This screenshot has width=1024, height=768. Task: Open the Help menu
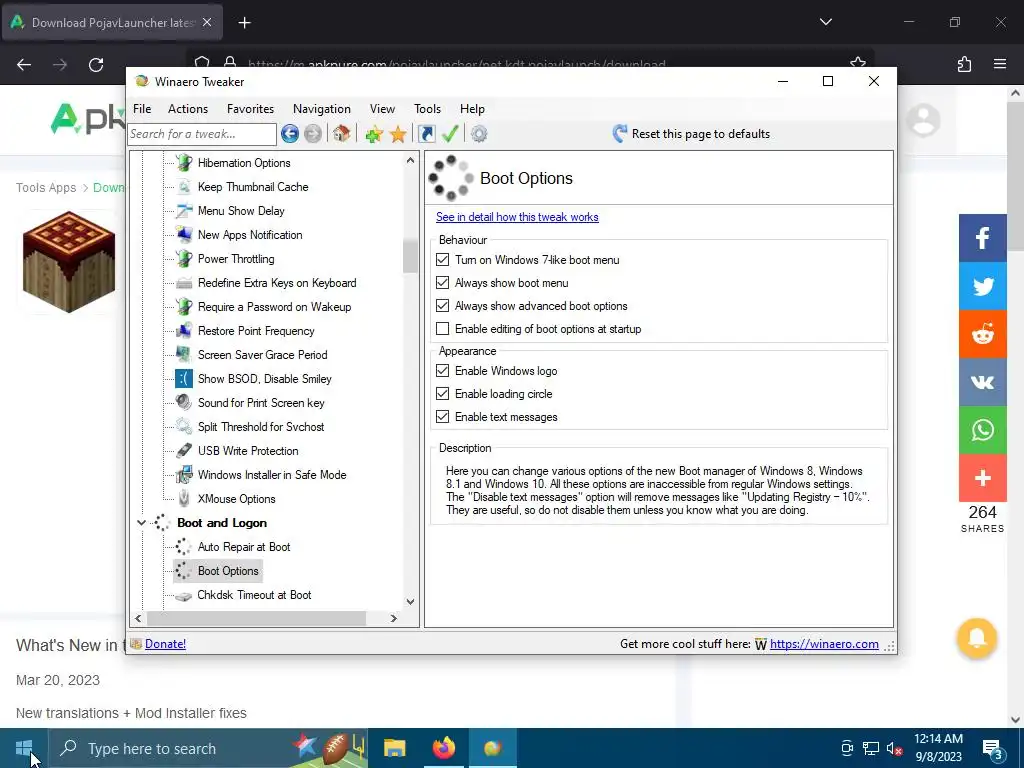click(x=472, y=109)
